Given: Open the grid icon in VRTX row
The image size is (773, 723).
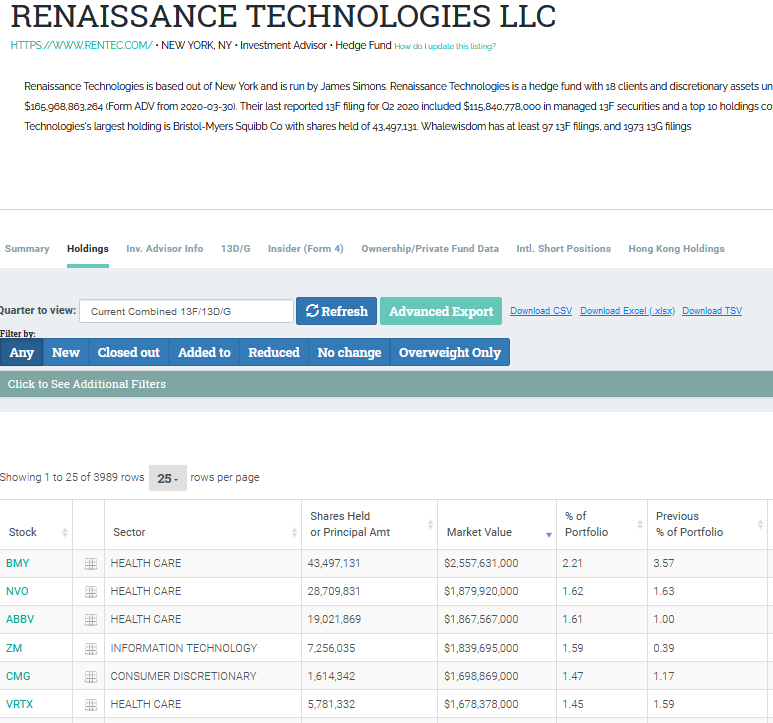Looking at the screenshot, I should pyautogui.click(x=91, y=705).
